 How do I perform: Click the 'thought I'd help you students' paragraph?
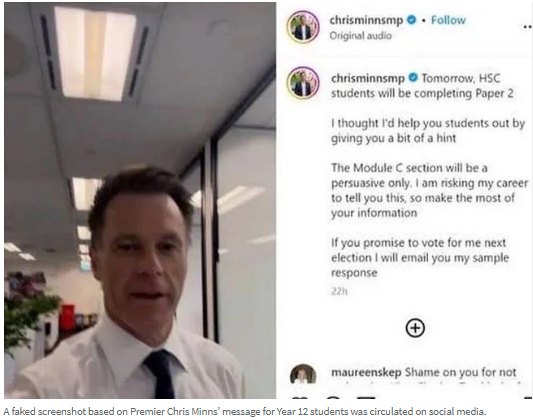click(x=428, y=130)
